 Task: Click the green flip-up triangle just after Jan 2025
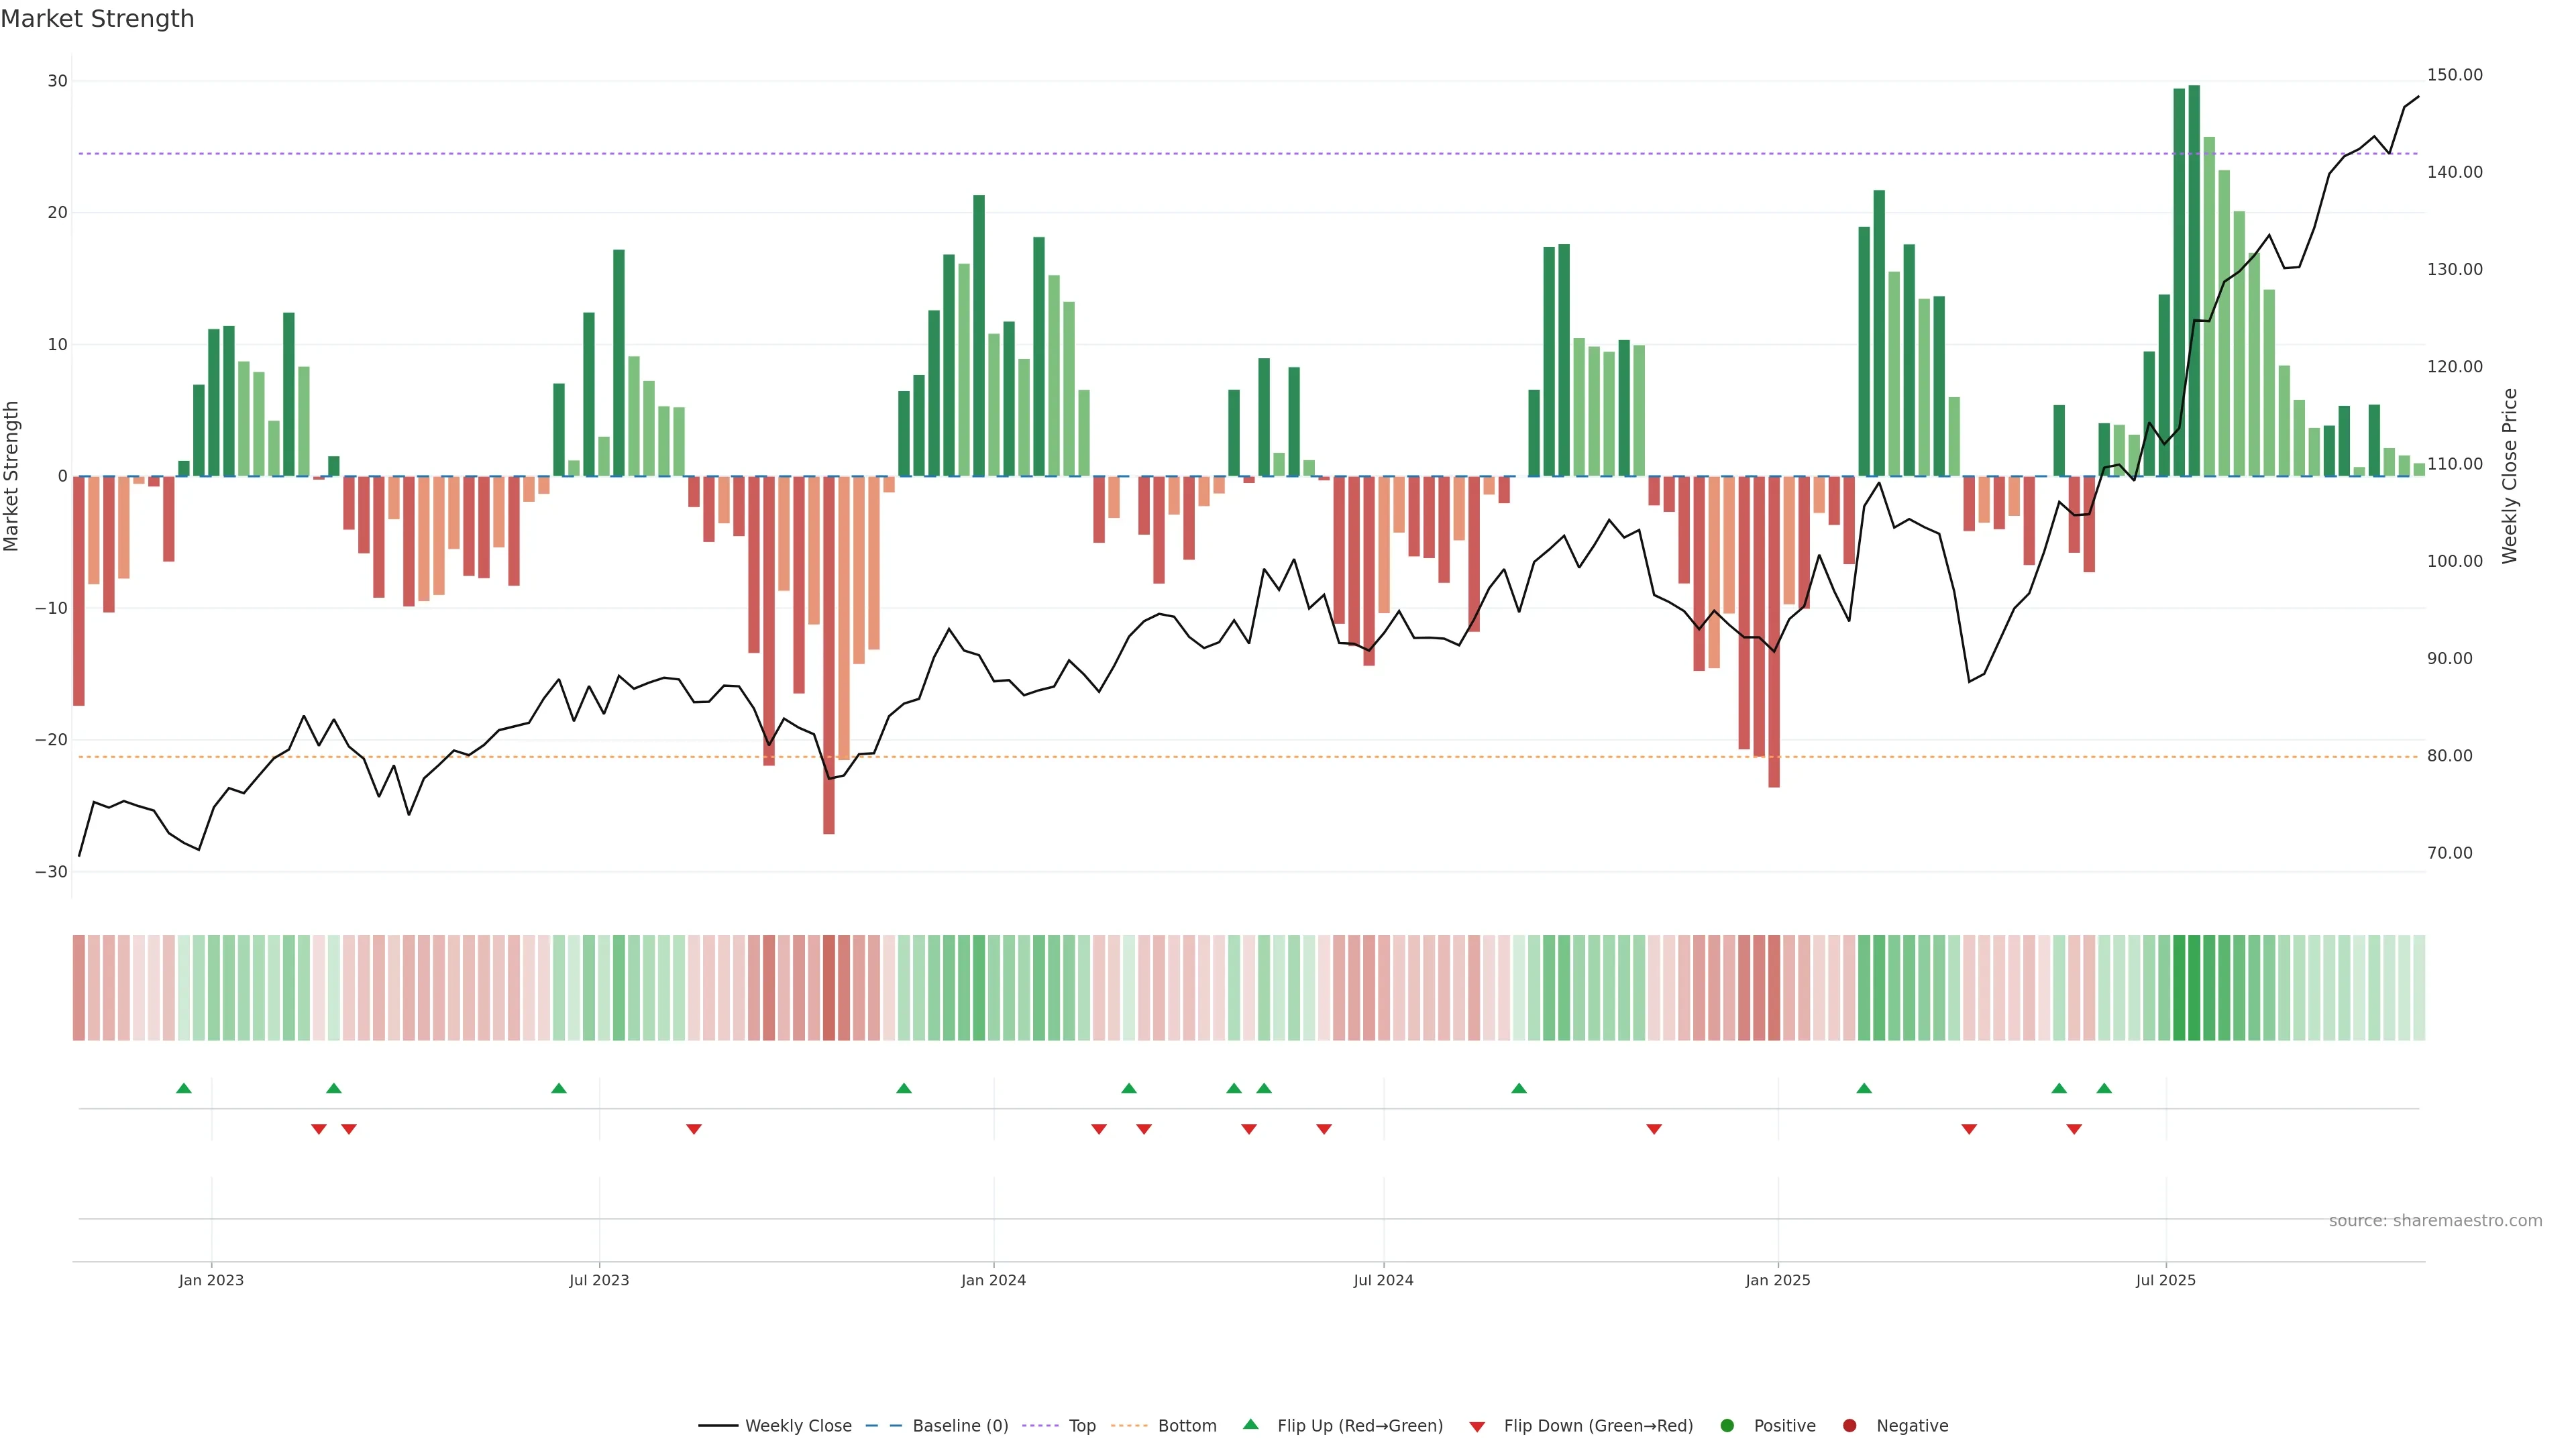1864,1088
